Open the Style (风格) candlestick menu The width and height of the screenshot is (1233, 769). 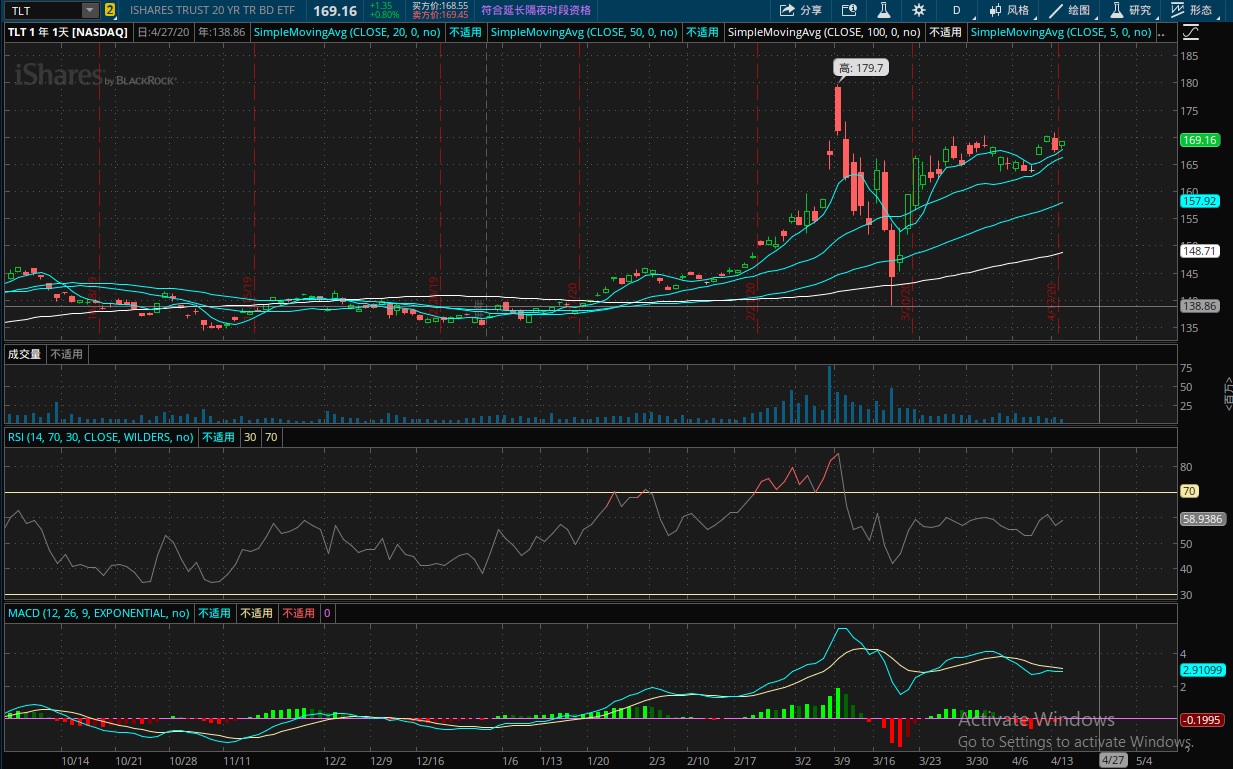point(1008,10)
